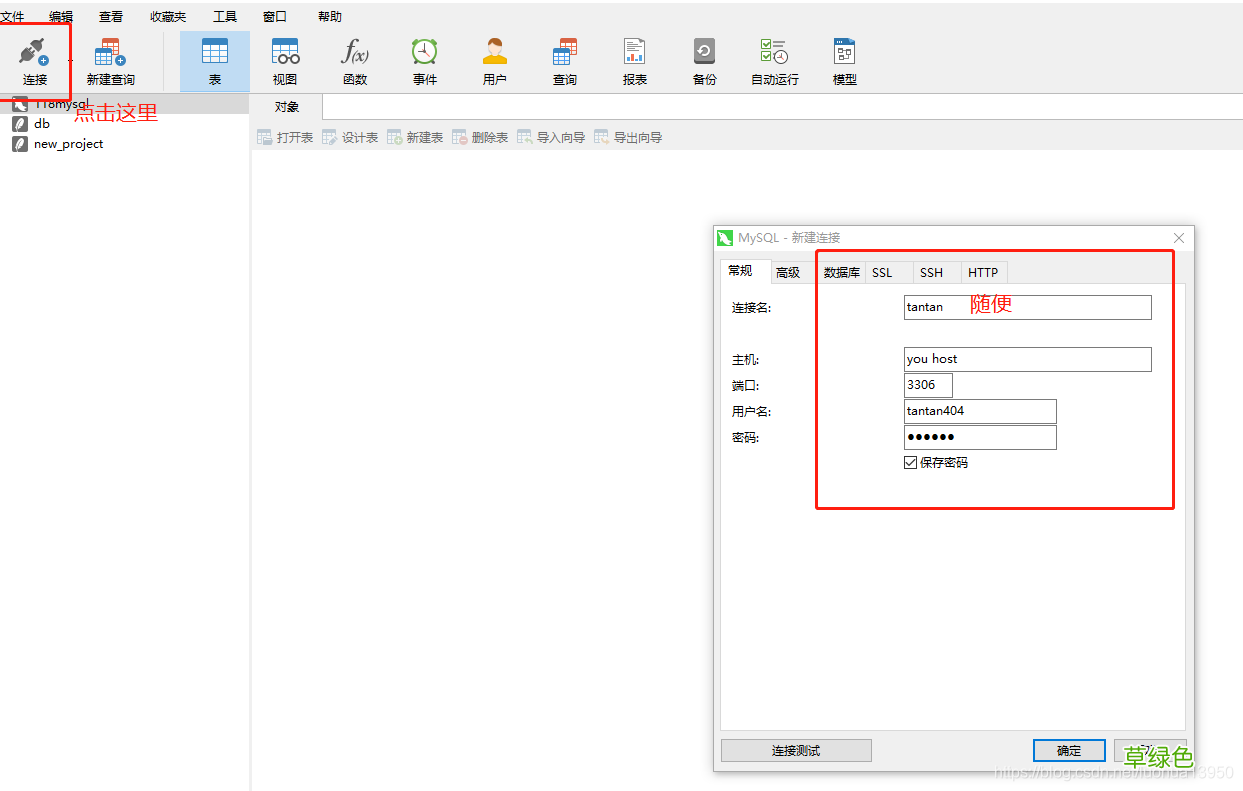This screenshot has width=1243, height=791.
Task: Open the 高级 (Advanced) tab
Action: click(789, 271)
